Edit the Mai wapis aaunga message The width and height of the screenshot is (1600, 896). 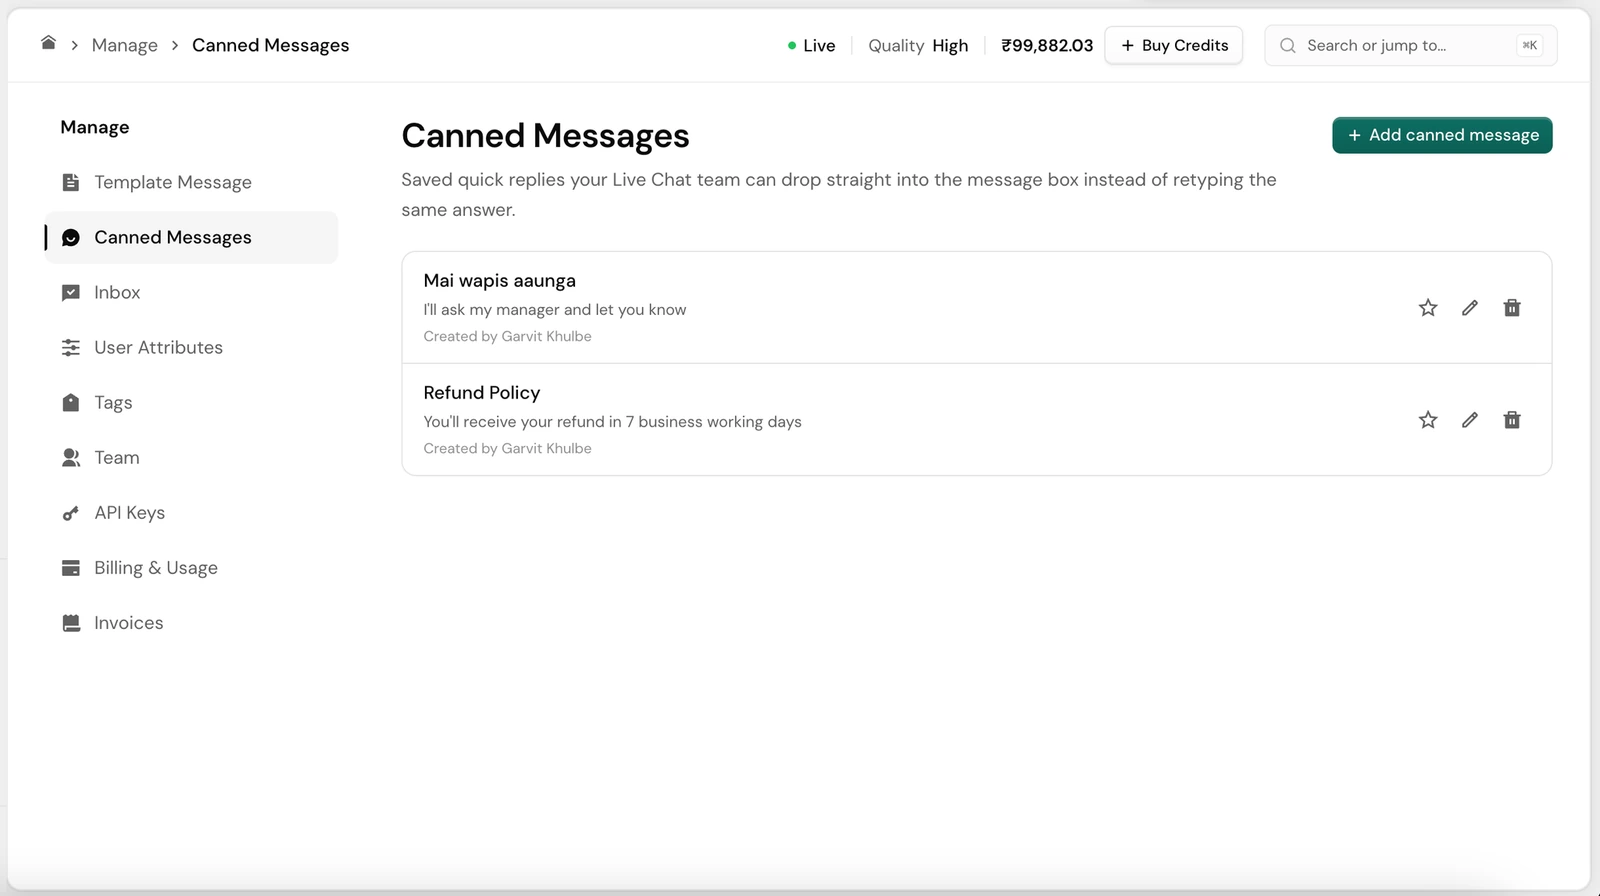pos(1470,308)
